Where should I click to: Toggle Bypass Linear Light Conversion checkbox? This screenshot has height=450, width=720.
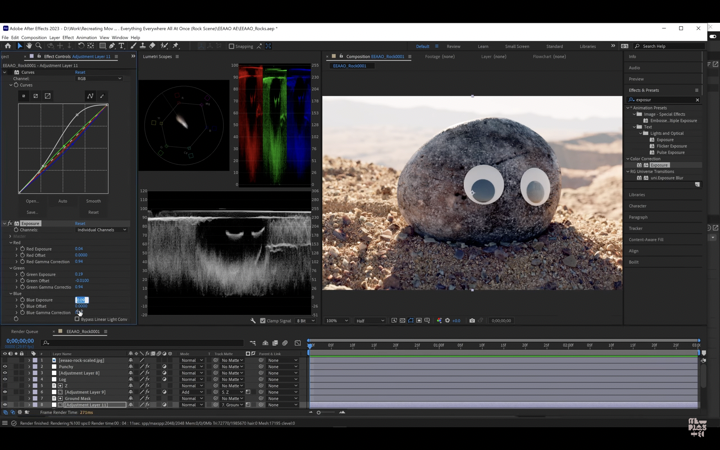77,319
